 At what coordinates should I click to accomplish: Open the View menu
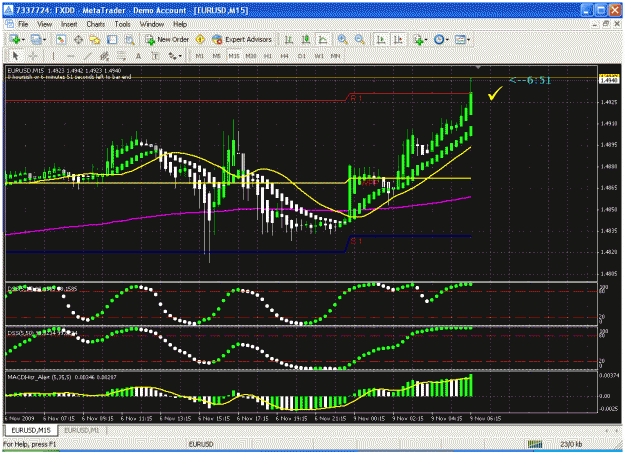coord(45,24)
